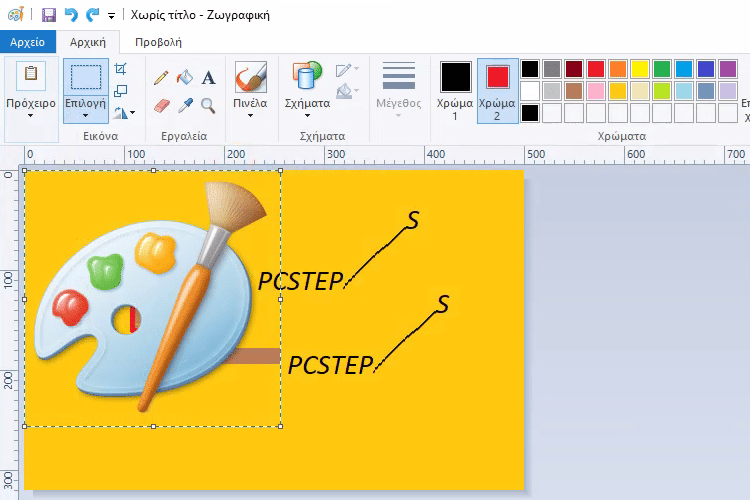Pick the orange palette swatch
Screen dimensions: 750x500
(x=618, y=69)
